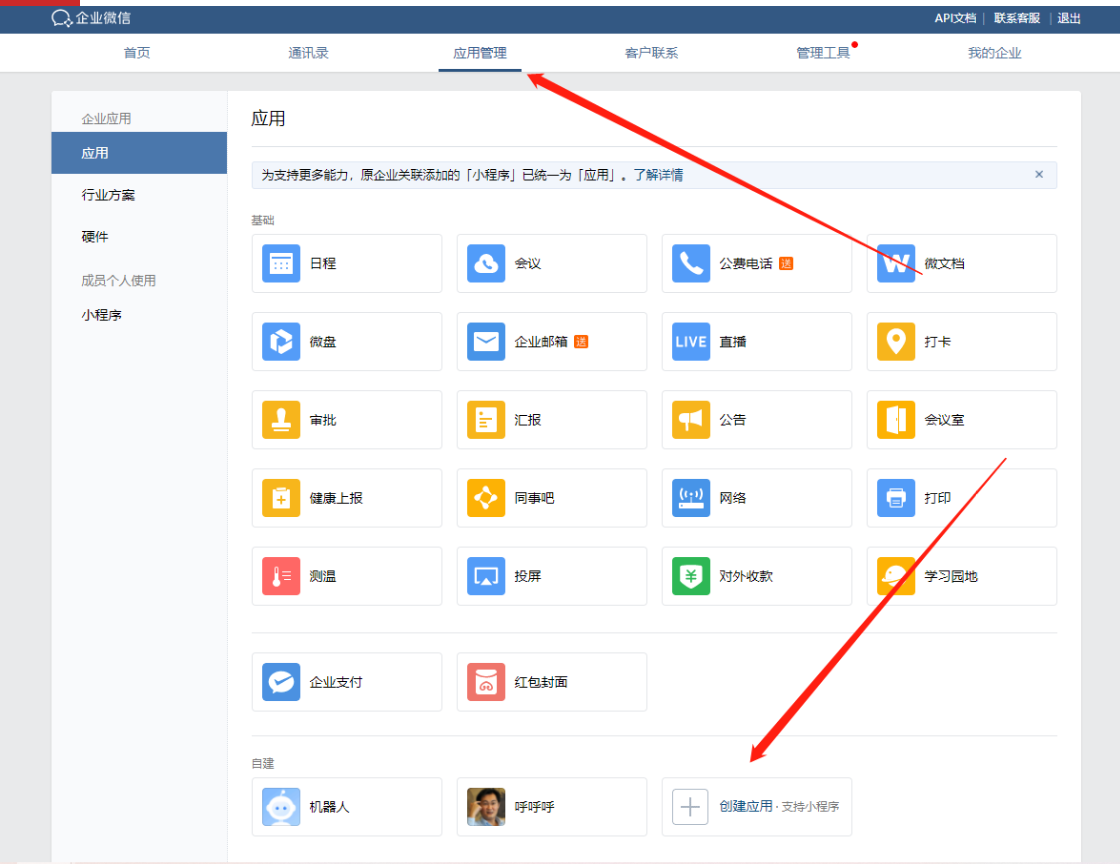Click the 打卡 location pin icon
This screenshot has width=1120, height=864.
point(896,341)
